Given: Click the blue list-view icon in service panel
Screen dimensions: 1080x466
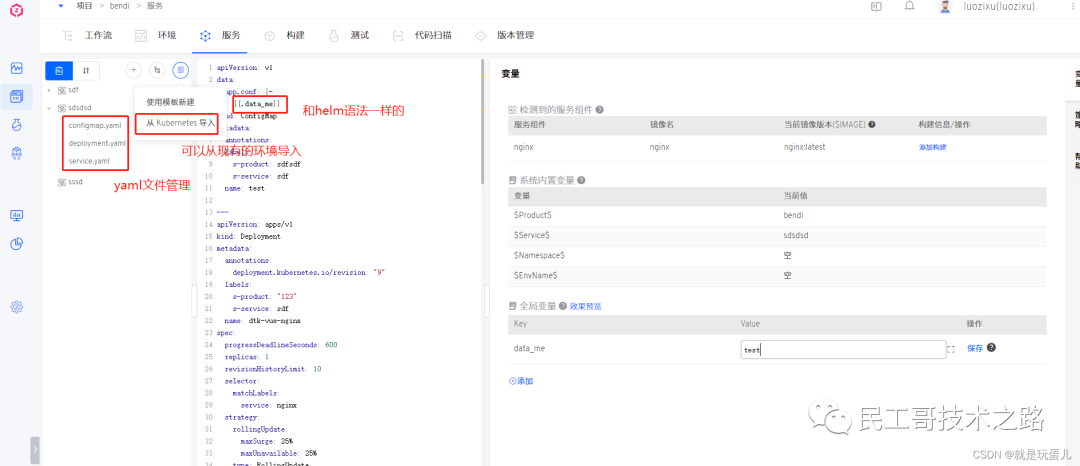Looking at the screenshot, I should 59,70.
